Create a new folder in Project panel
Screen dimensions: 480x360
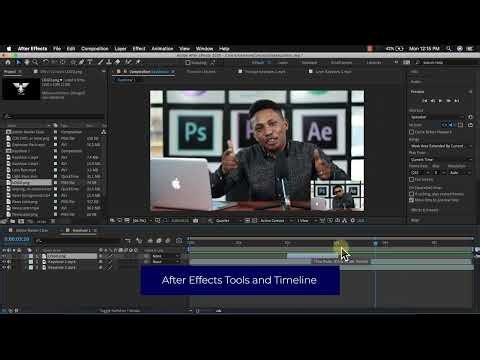[x=13, y=221]
